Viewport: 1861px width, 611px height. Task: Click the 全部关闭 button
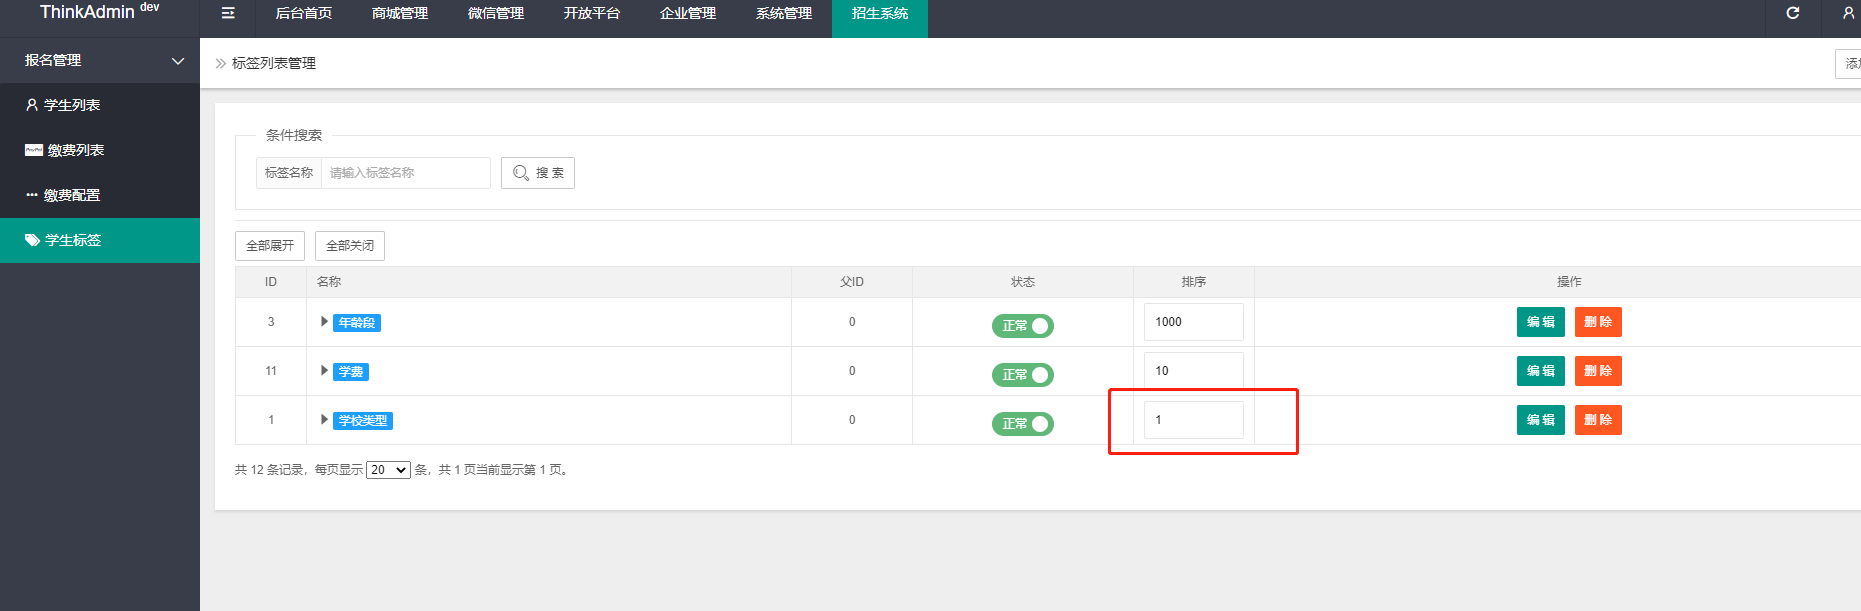[350, 246]
